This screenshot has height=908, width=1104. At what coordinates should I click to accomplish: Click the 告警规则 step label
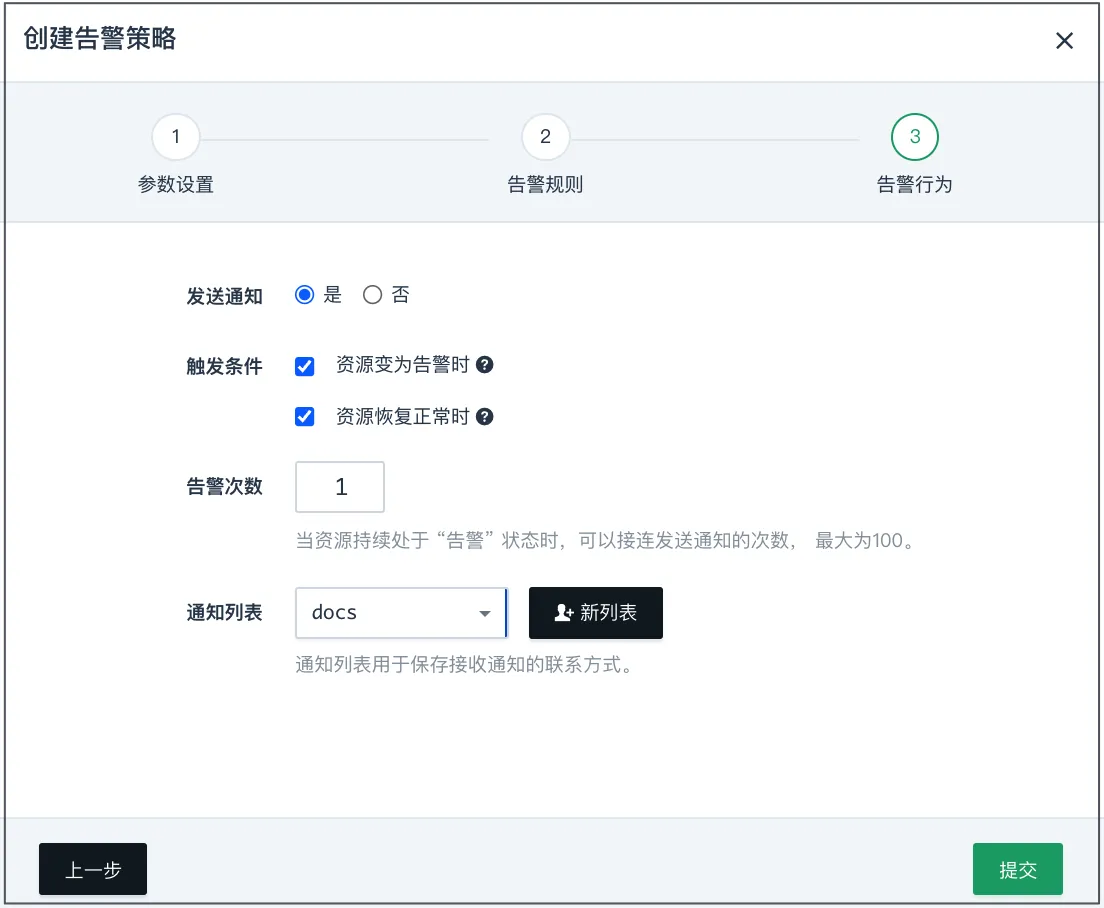tap(545, 184)
